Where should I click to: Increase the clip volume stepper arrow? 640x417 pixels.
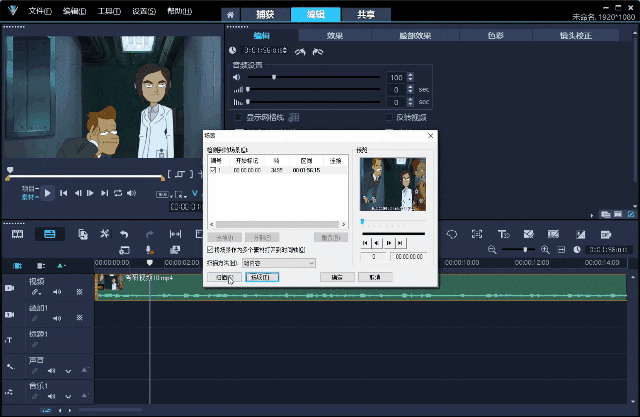click(410, 75)
